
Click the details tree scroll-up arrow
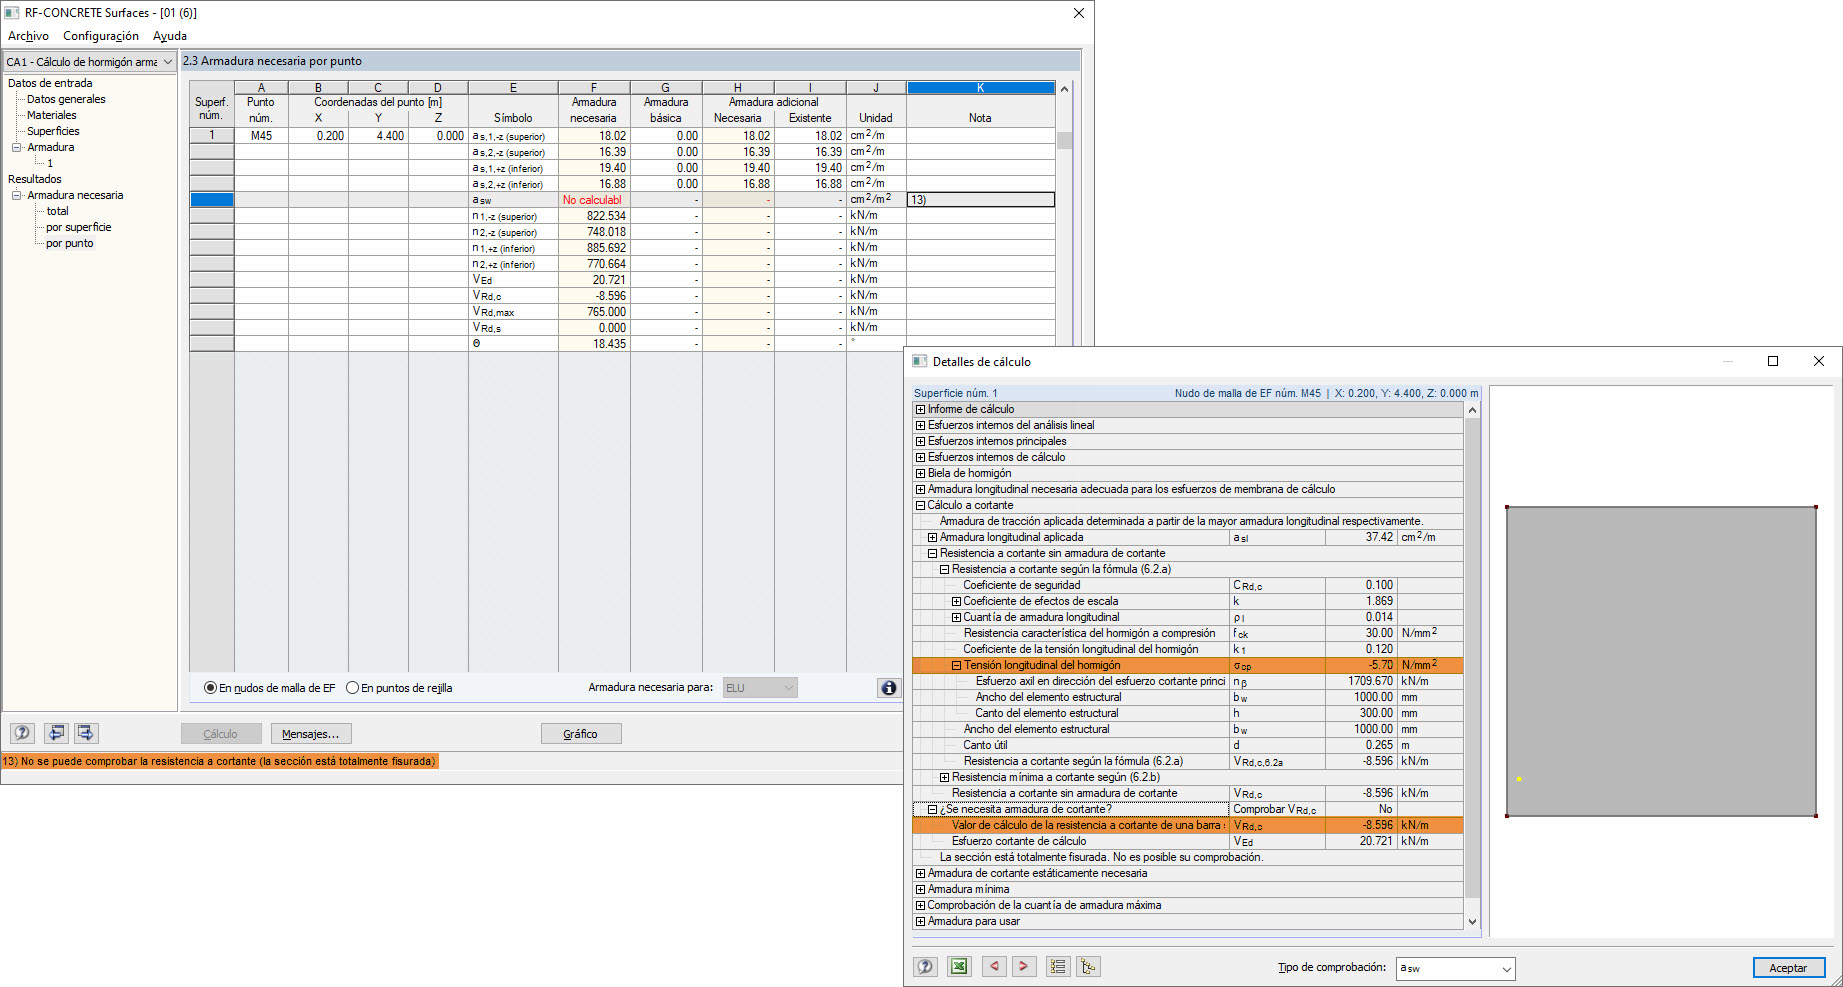(x=1471, y=410)
